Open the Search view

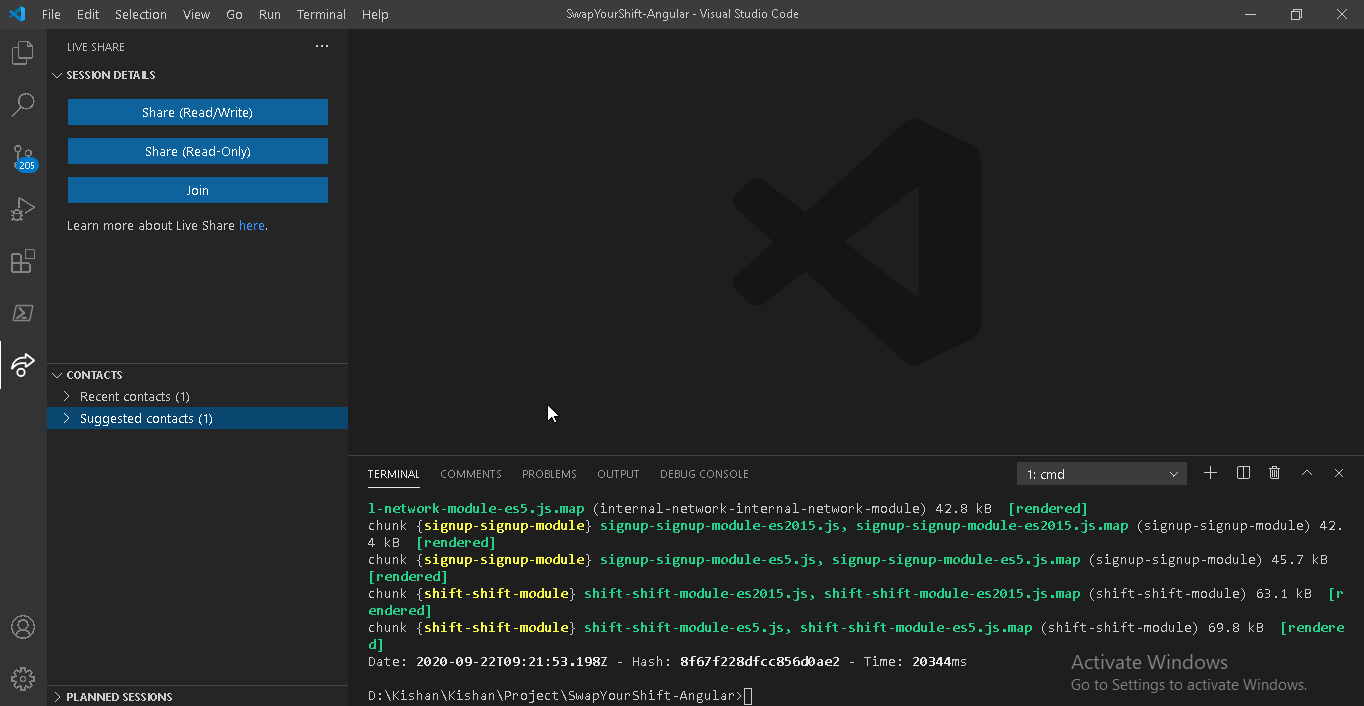click(x=22, y=104)
